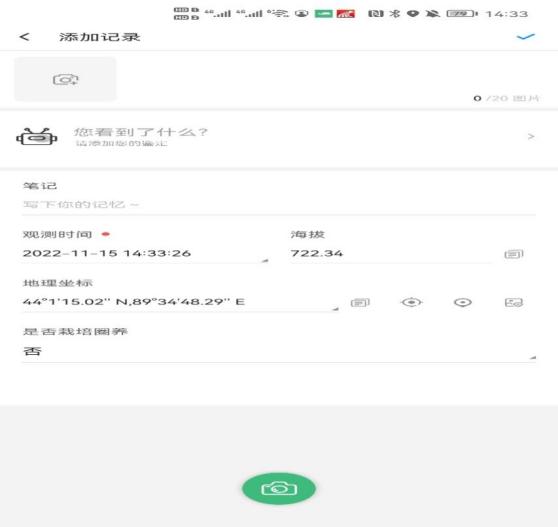Edit the 海拔 altitude value 722.34

390,253
